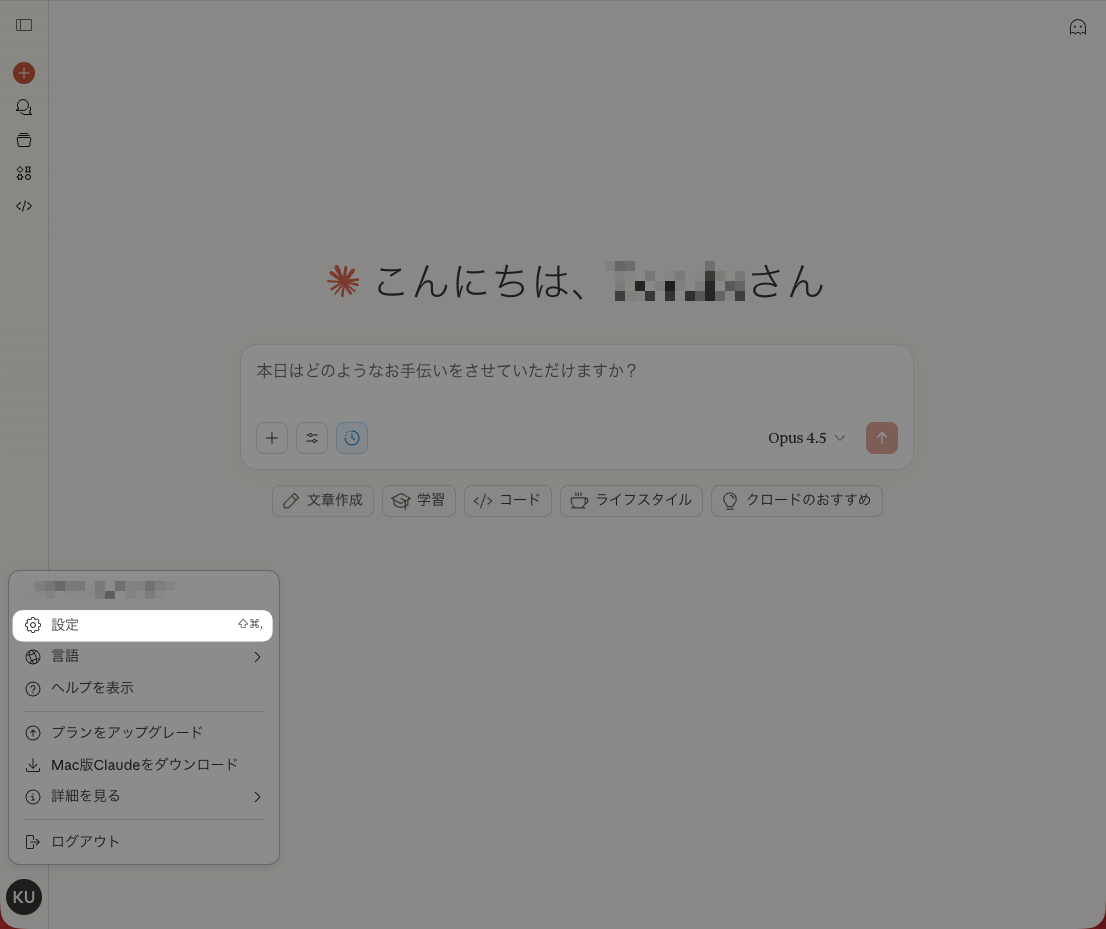The width and height of the screenshot is (1106, 929).
Task: Open the artifacts icon in sidebar
Action: (24, 173)
